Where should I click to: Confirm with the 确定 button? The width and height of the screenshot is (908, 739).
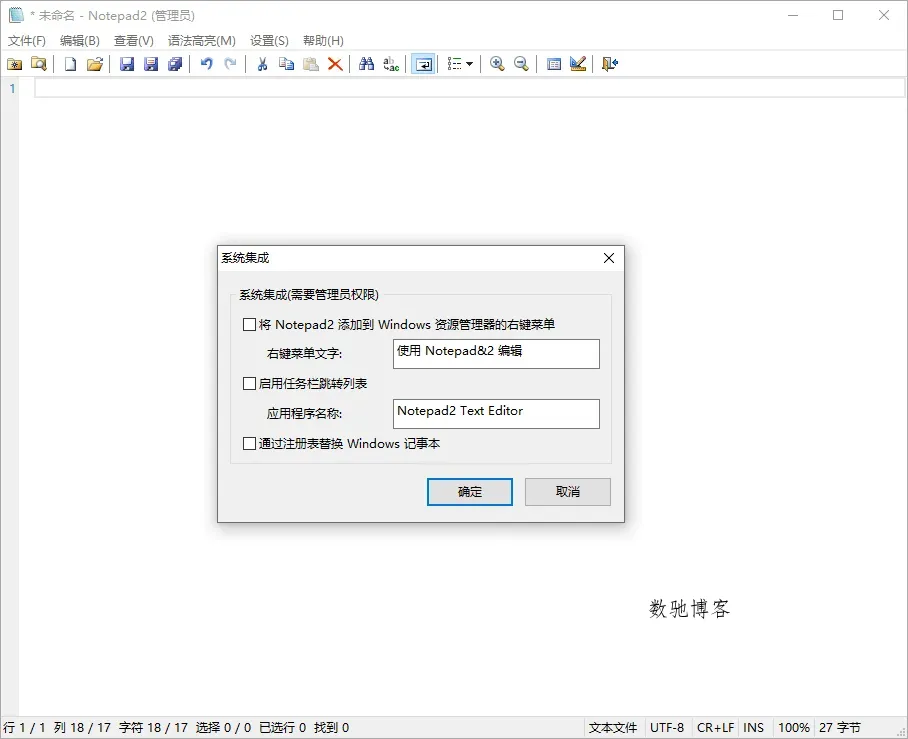coord(470,492)
